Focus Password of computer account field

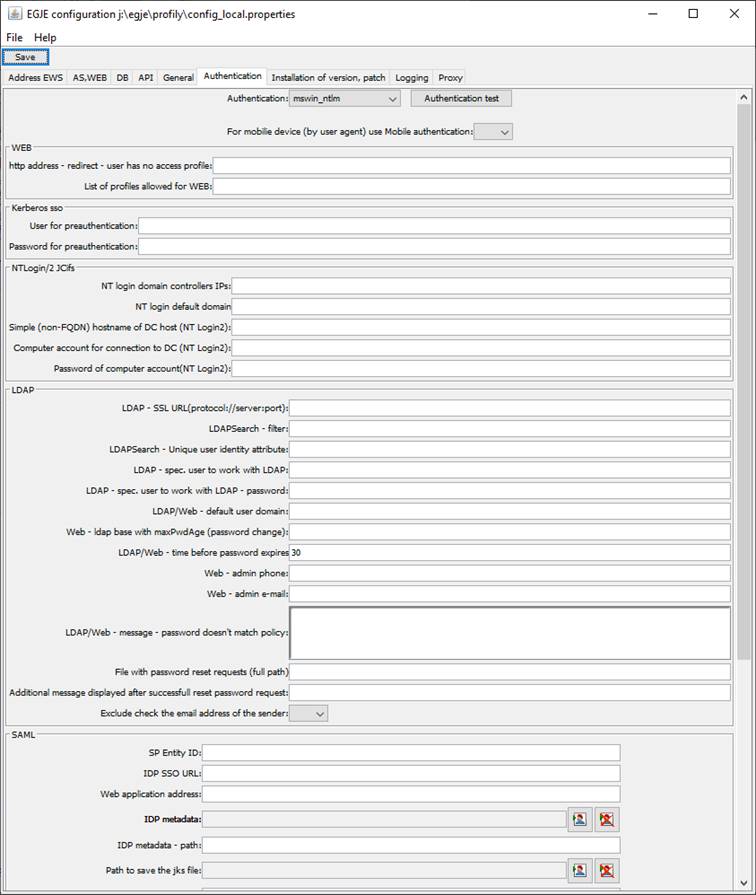coord(481,369)
